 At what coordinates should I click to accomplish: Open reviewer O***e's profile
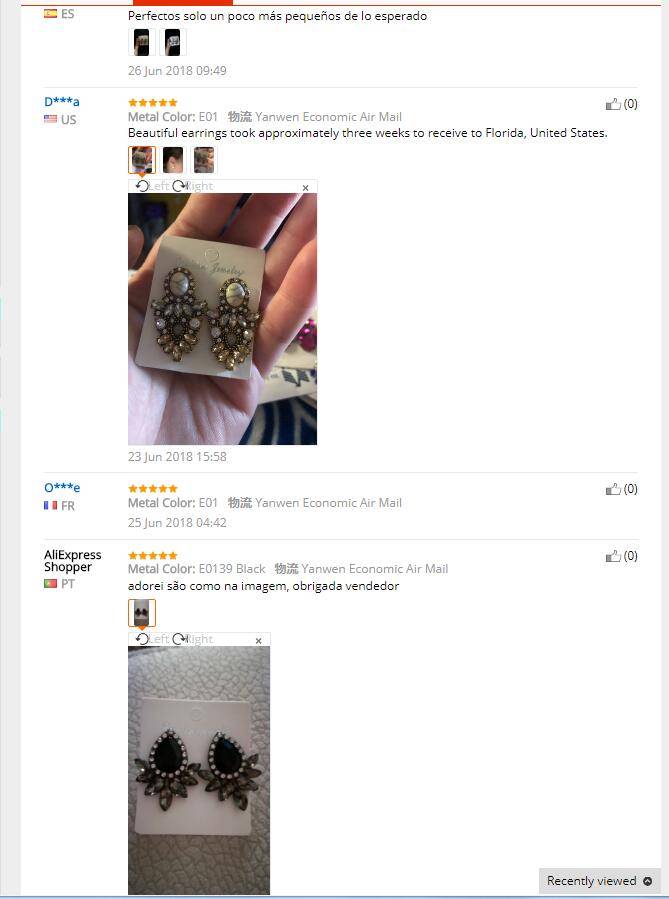point(62,488)
